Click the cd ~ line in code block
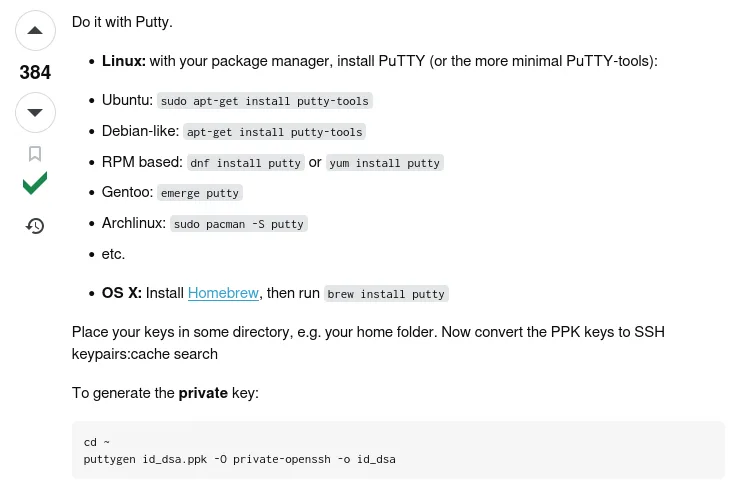The image size is (748, 490). click(97, 443)
